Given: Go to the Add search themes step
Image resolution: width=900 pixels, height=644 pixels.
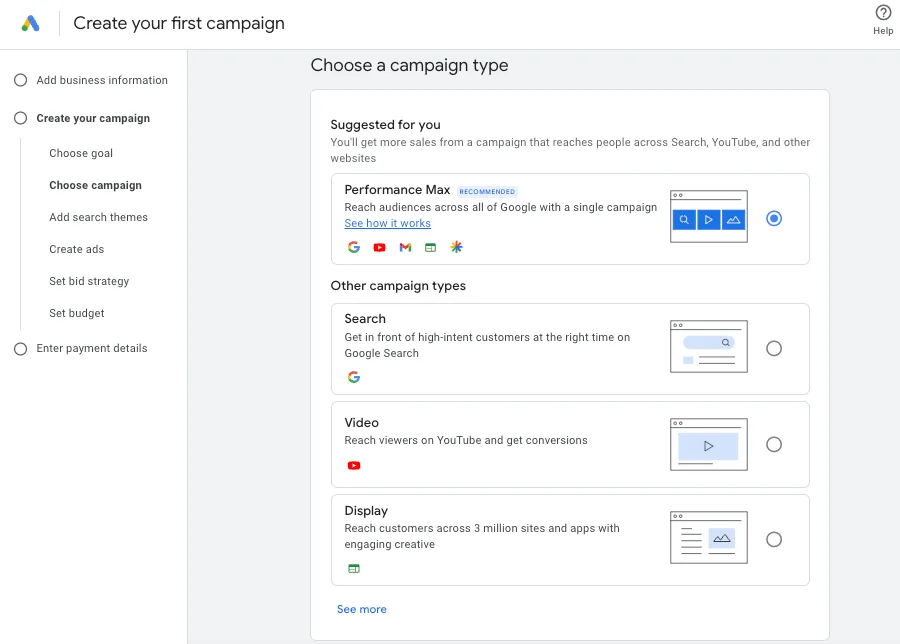Looking at the screenshot, I should (x=98, y=217).
